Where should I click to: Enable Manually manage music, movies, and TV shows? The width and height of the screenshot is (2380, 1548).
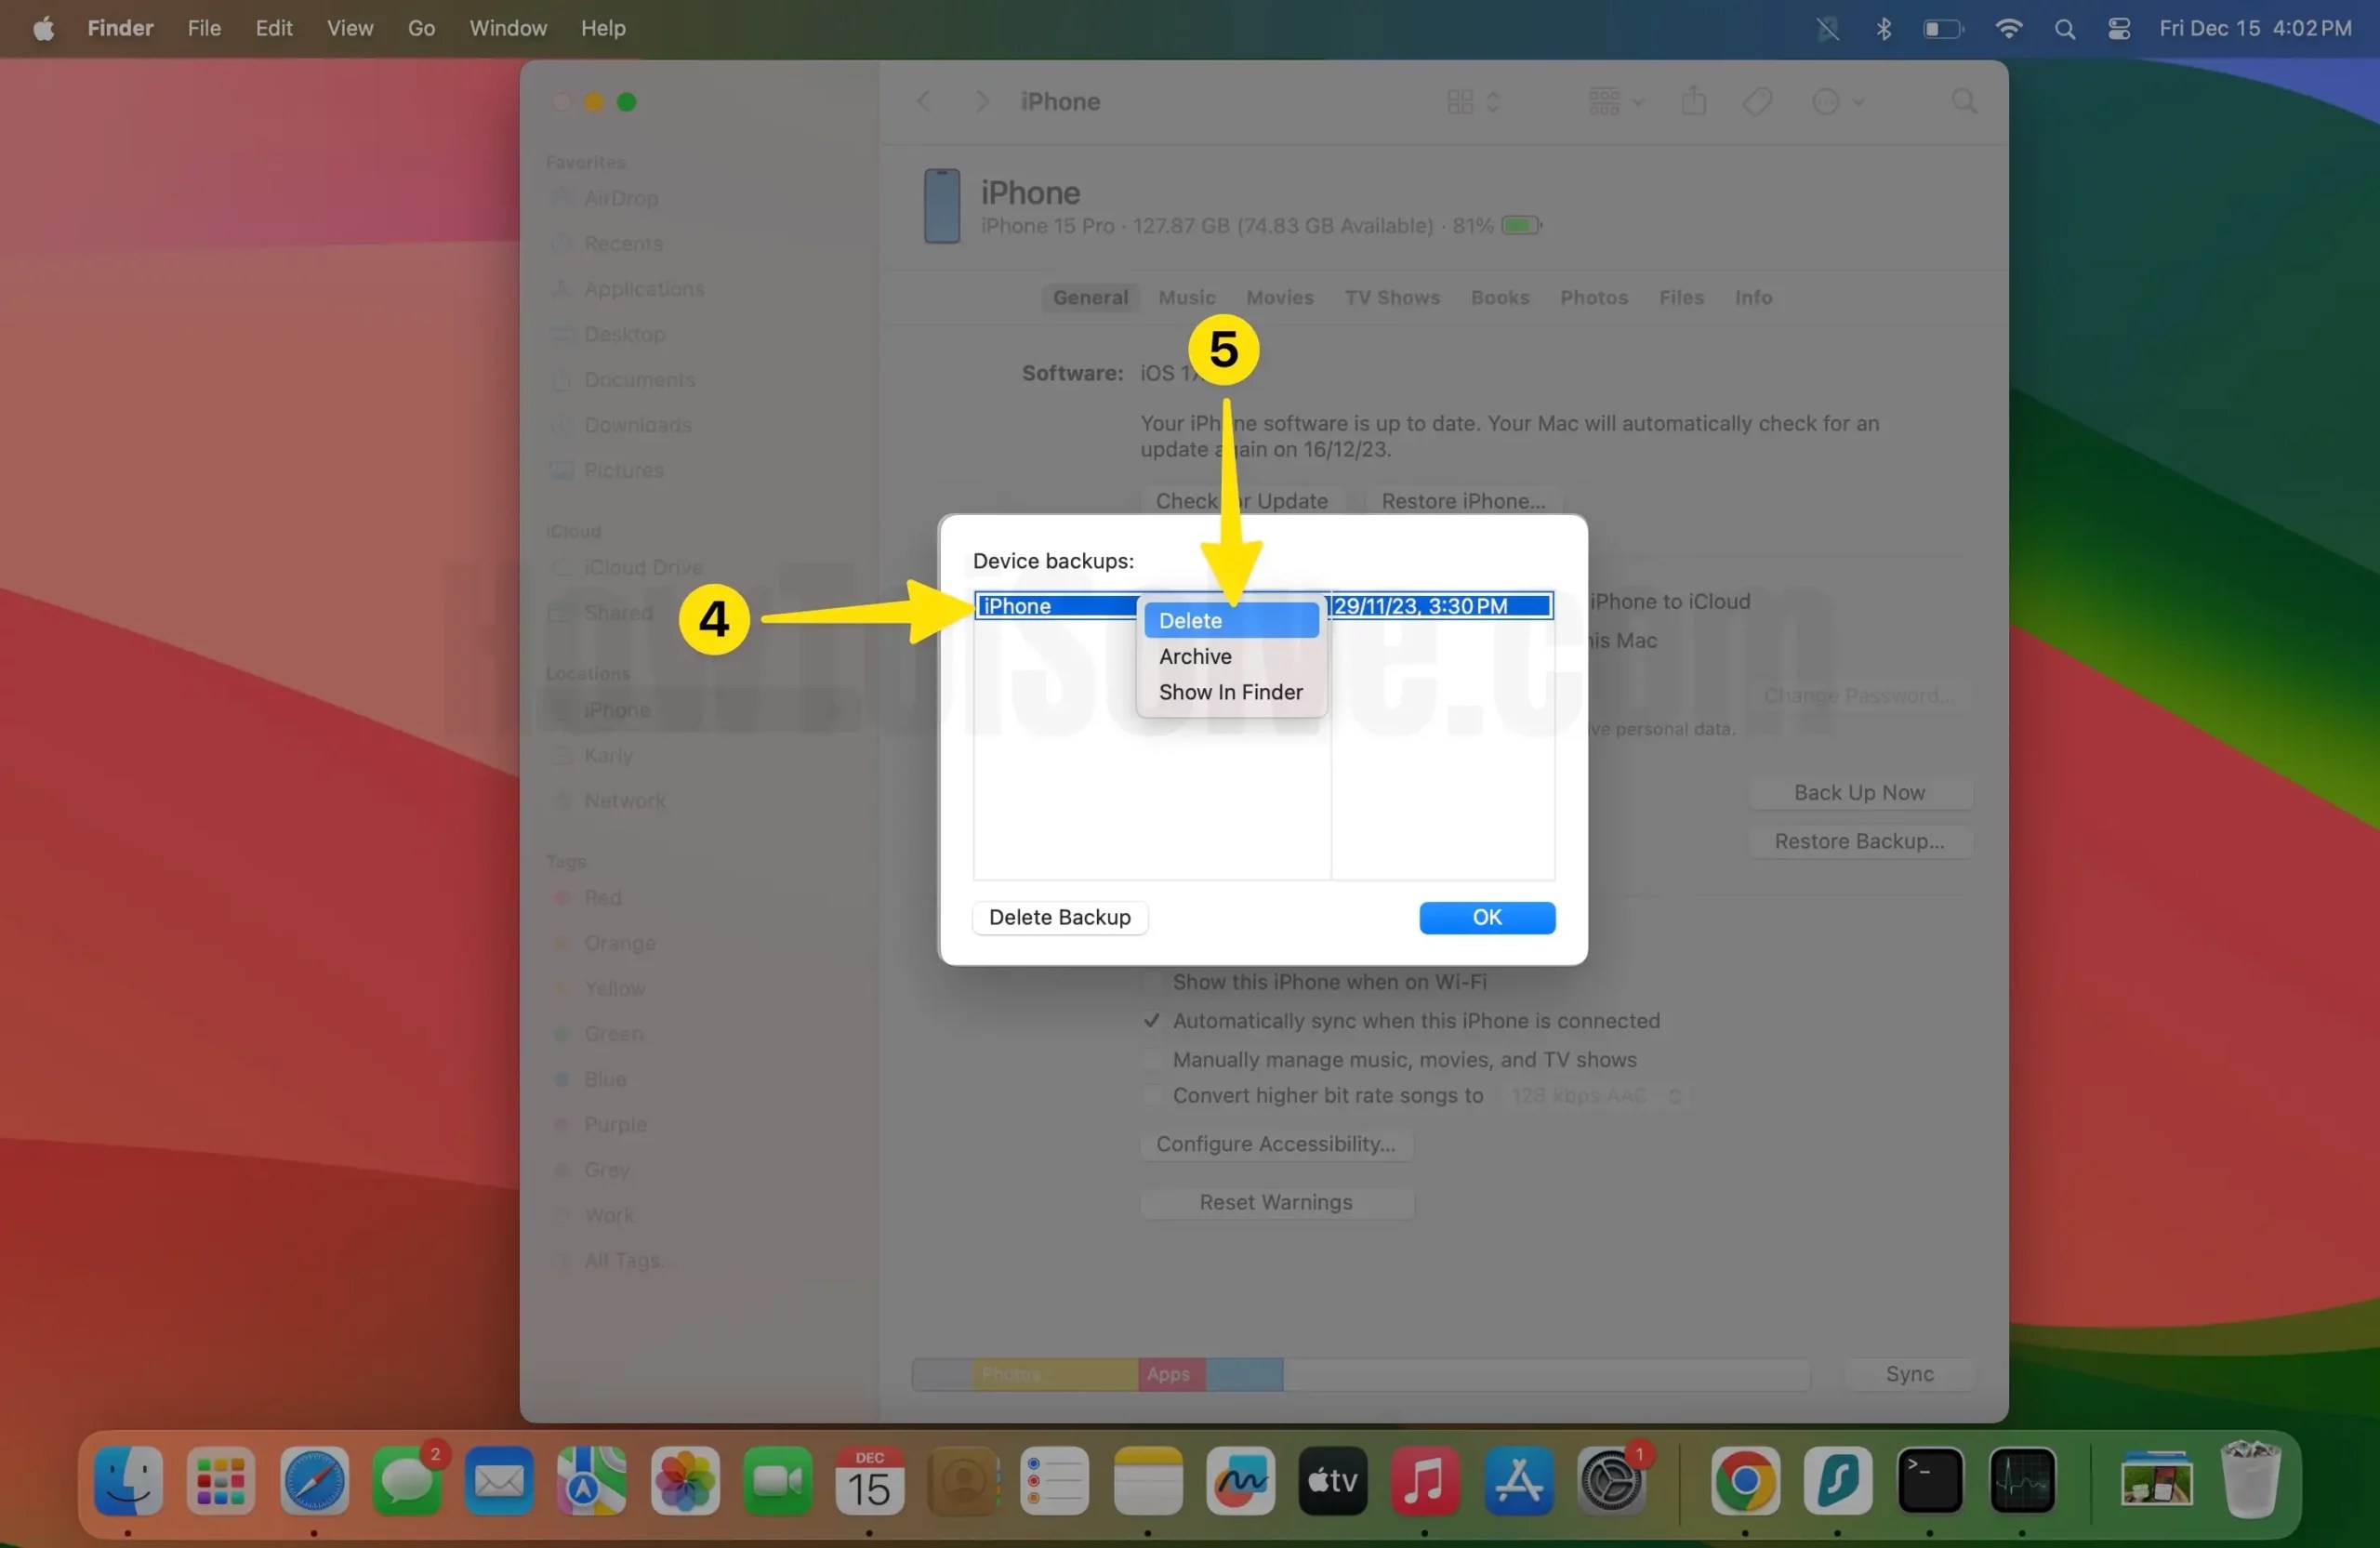pyautogui.click(x=1152, y=1060)
